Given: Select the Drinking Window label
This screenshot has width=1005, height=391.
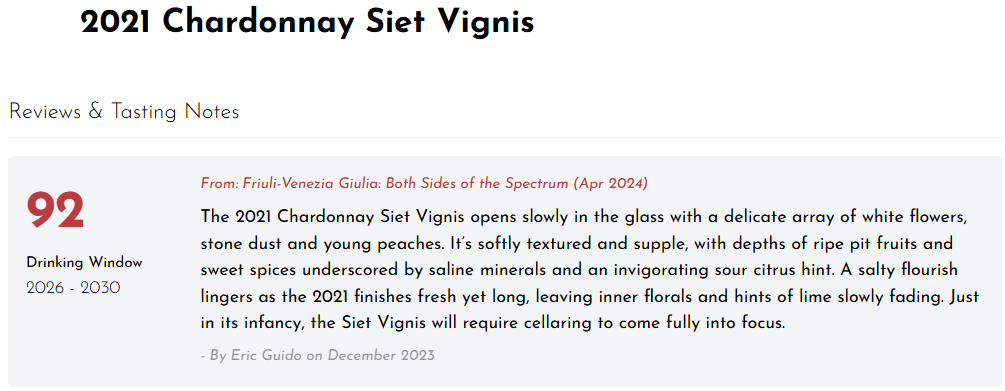Looking at the screenshot, I should (85, 262).
